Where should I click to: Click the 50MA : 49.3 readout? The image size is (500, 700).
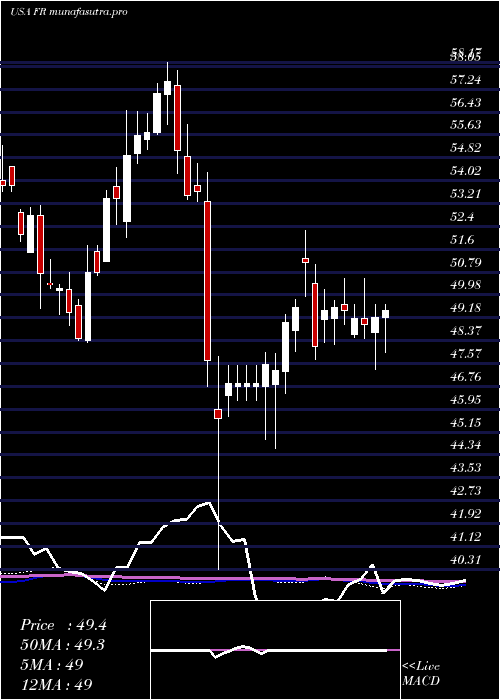[63, 645]
